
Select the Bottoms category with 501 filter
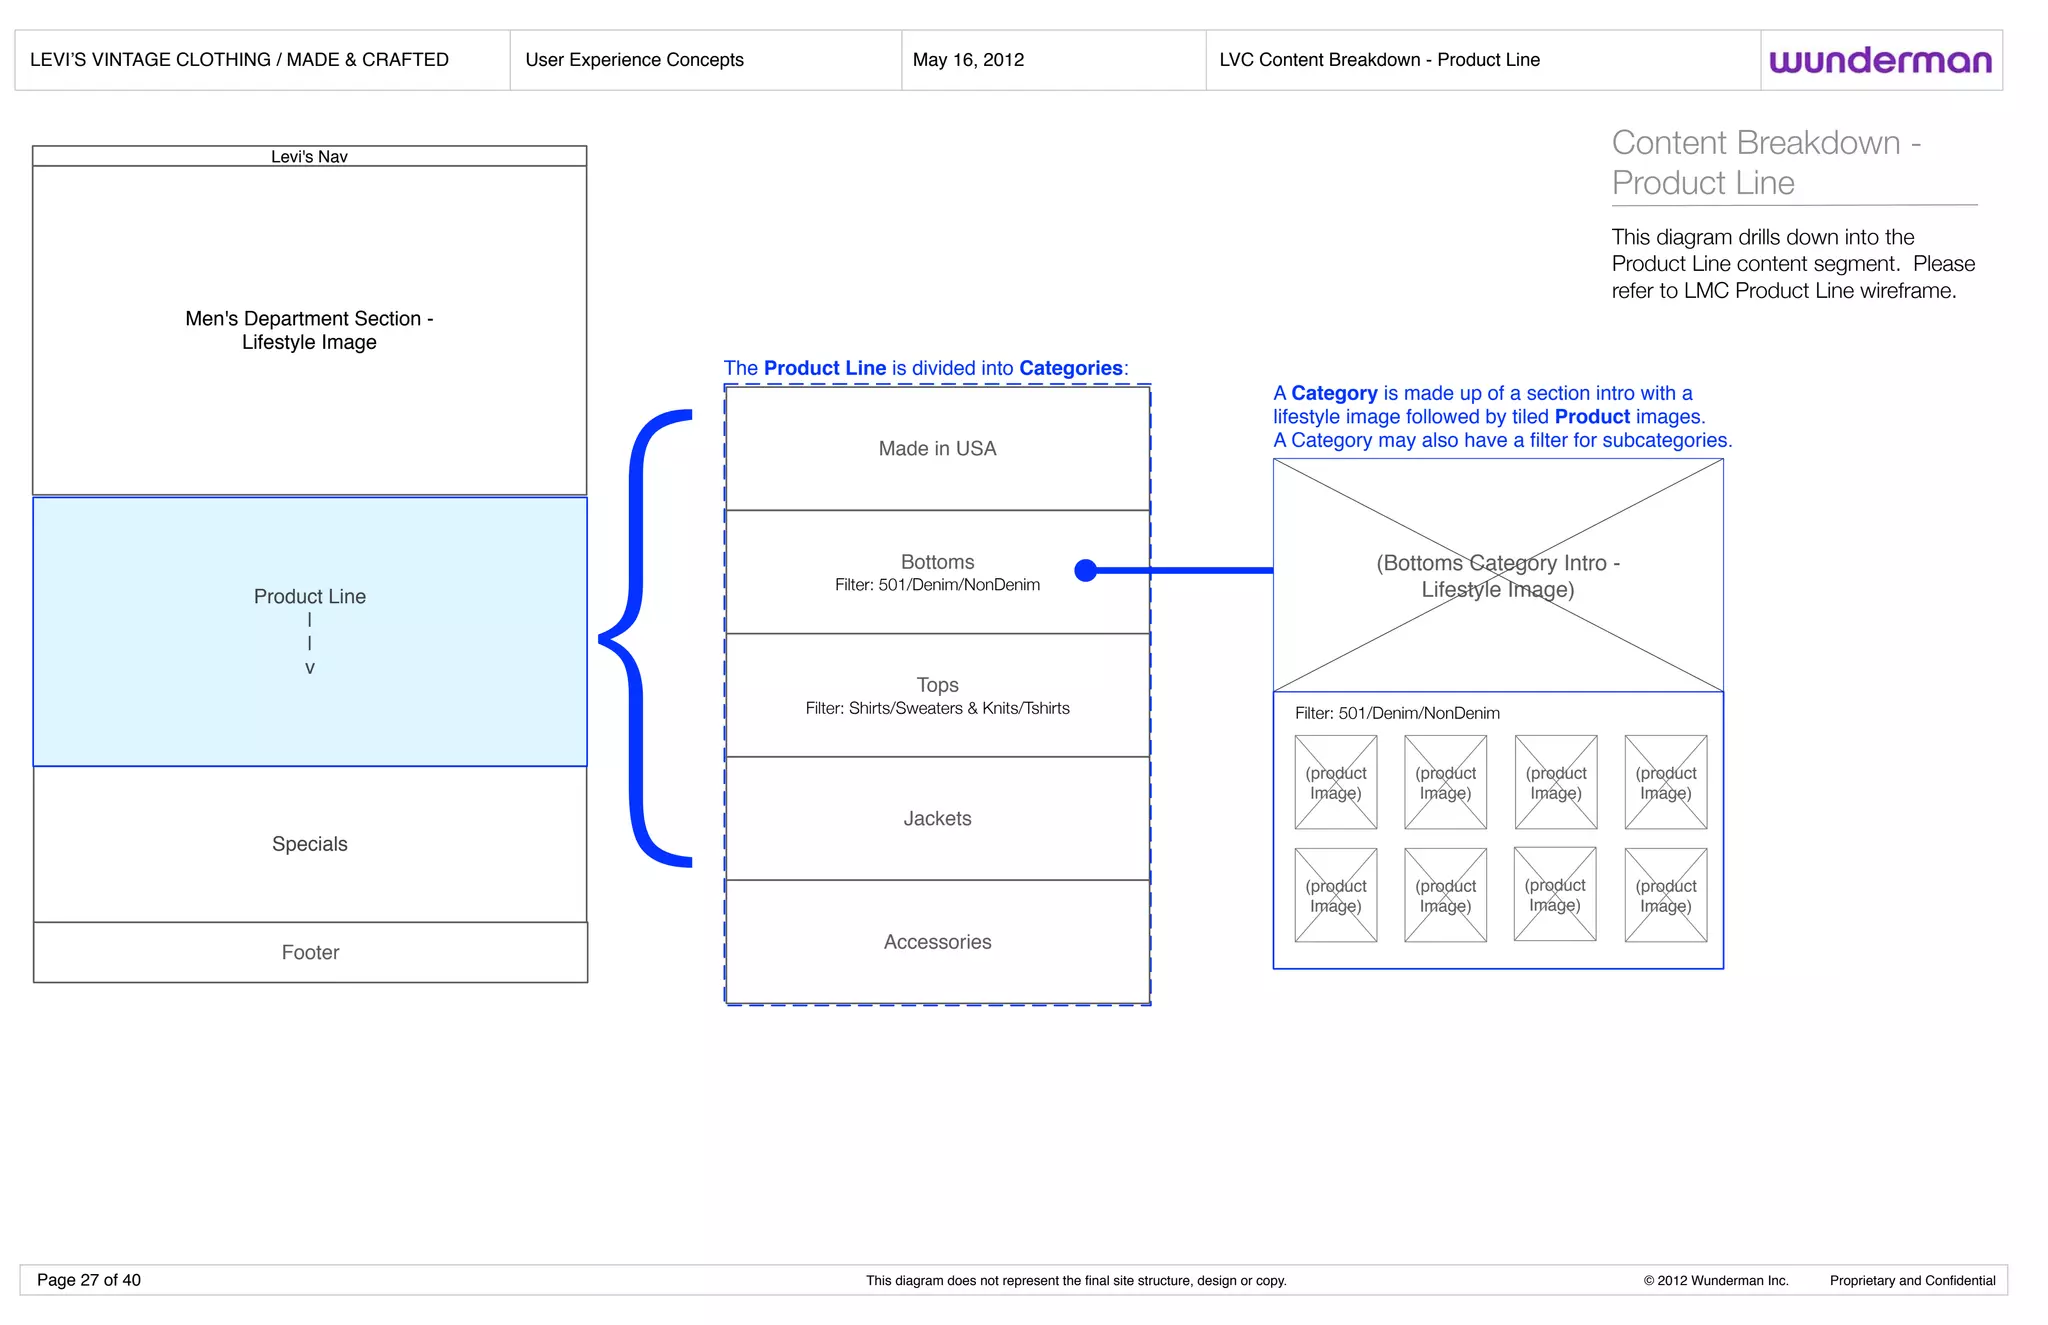pyautogui.click(x=937, y=572)
